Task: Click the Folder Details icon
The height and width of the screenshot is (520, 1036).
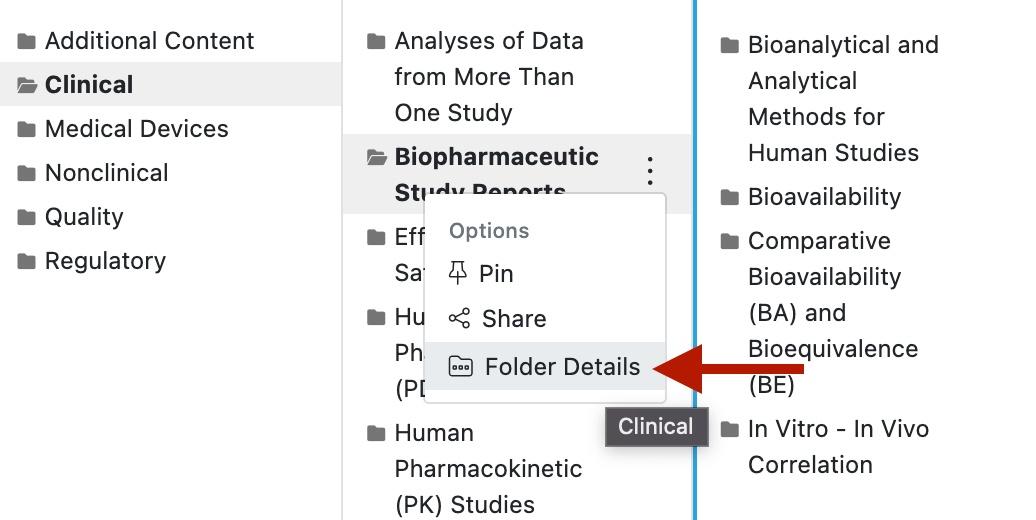Action: [460, 366]
